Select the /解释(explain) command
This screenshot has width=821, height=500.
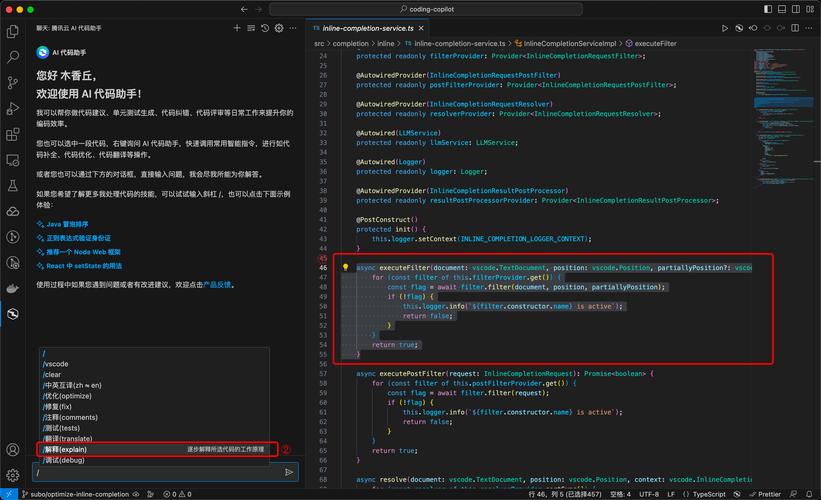(x=154, y=449)
